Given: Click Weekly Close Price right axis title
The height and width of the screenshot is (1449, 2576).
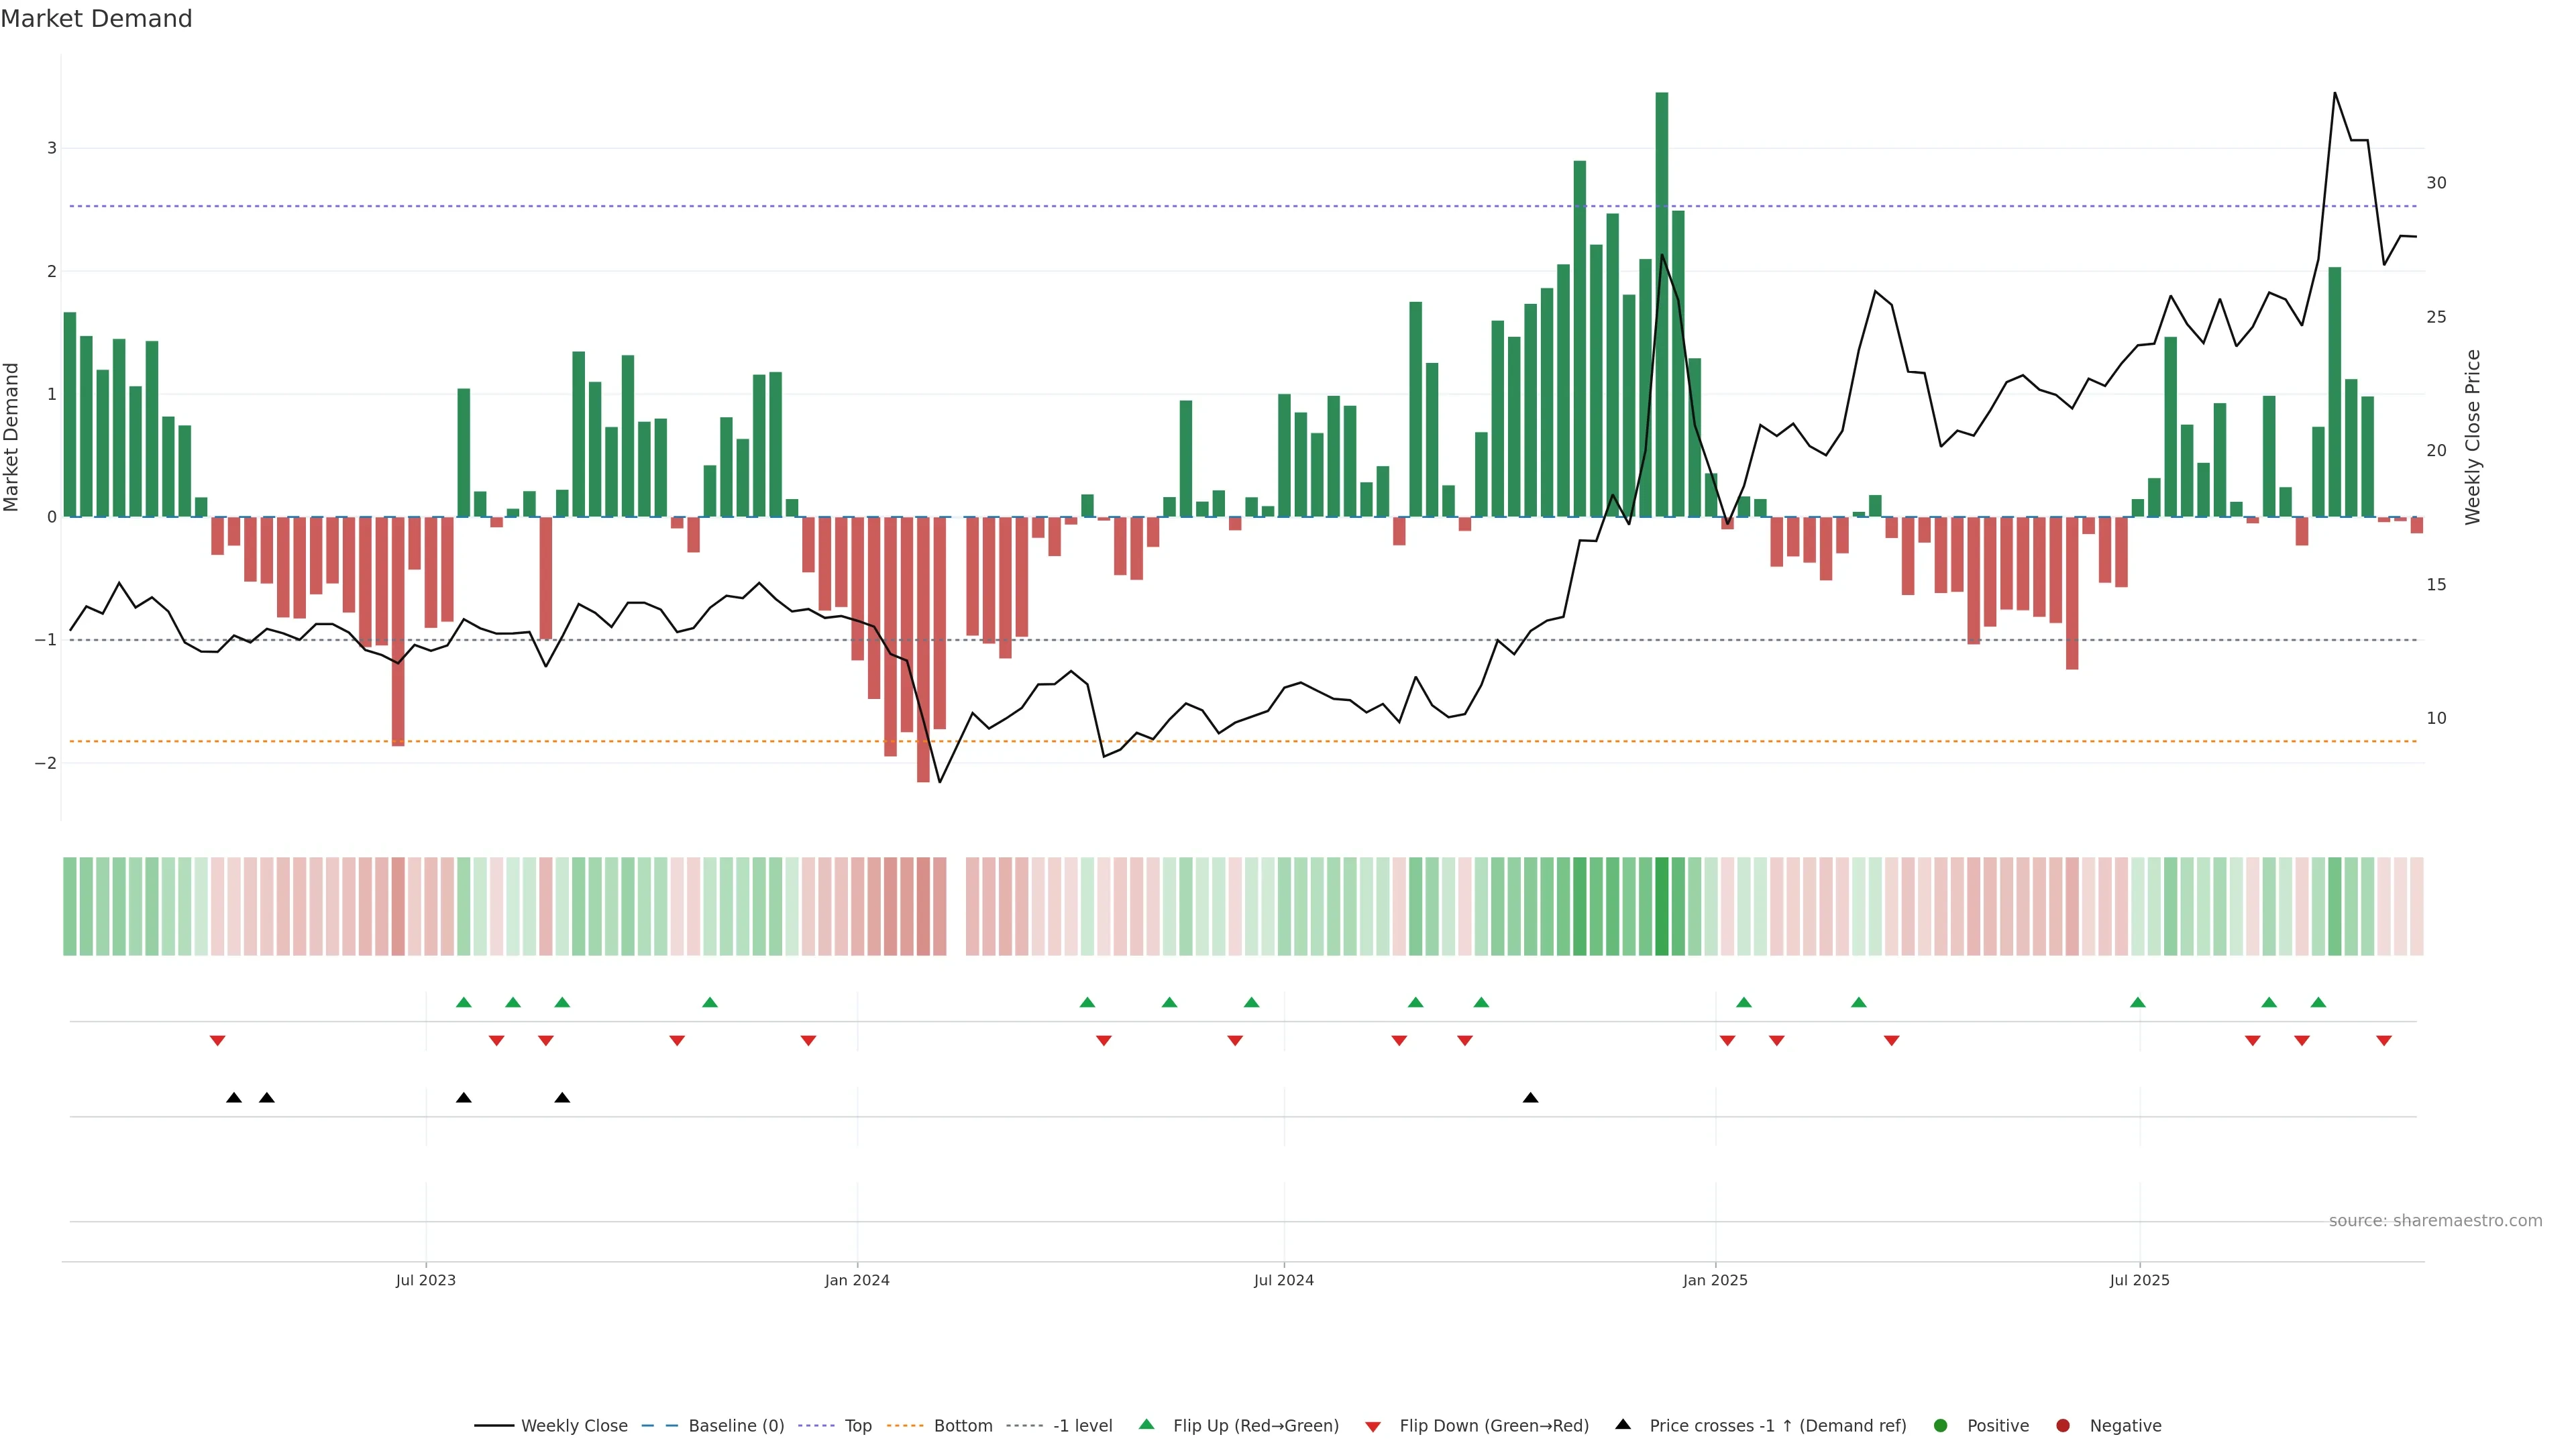Looking at the screenshot, I should (x=2473, y=437).
